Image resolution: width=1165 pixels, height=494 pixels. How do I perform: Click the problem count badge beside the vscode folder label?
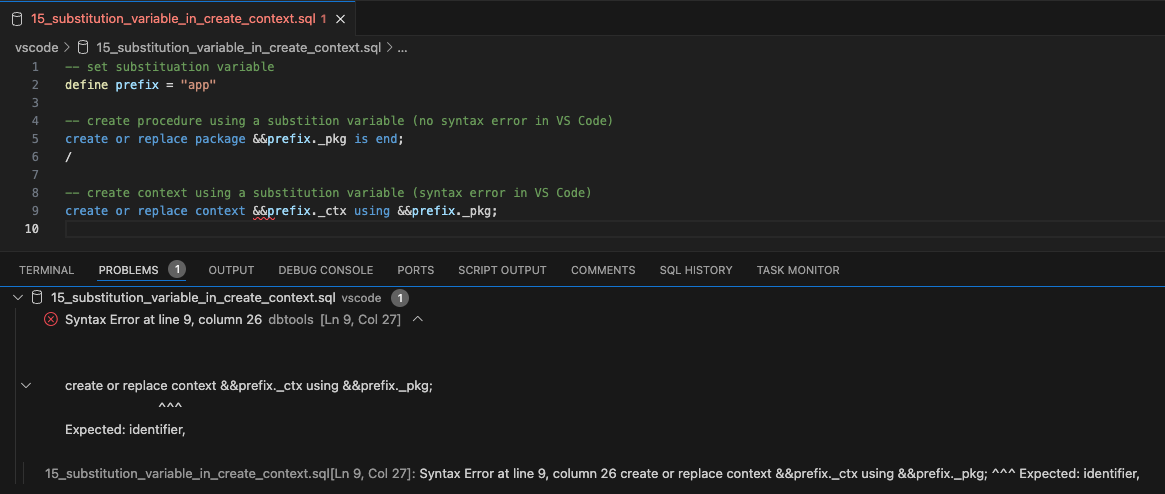coord(399,298)
